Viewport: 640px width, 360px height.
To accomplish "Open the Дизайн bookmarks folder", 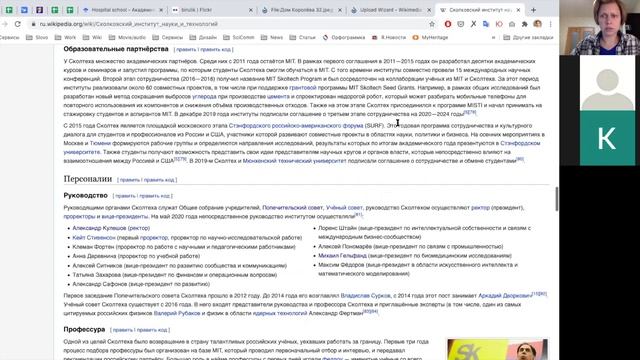I will (x=203, y=37).
